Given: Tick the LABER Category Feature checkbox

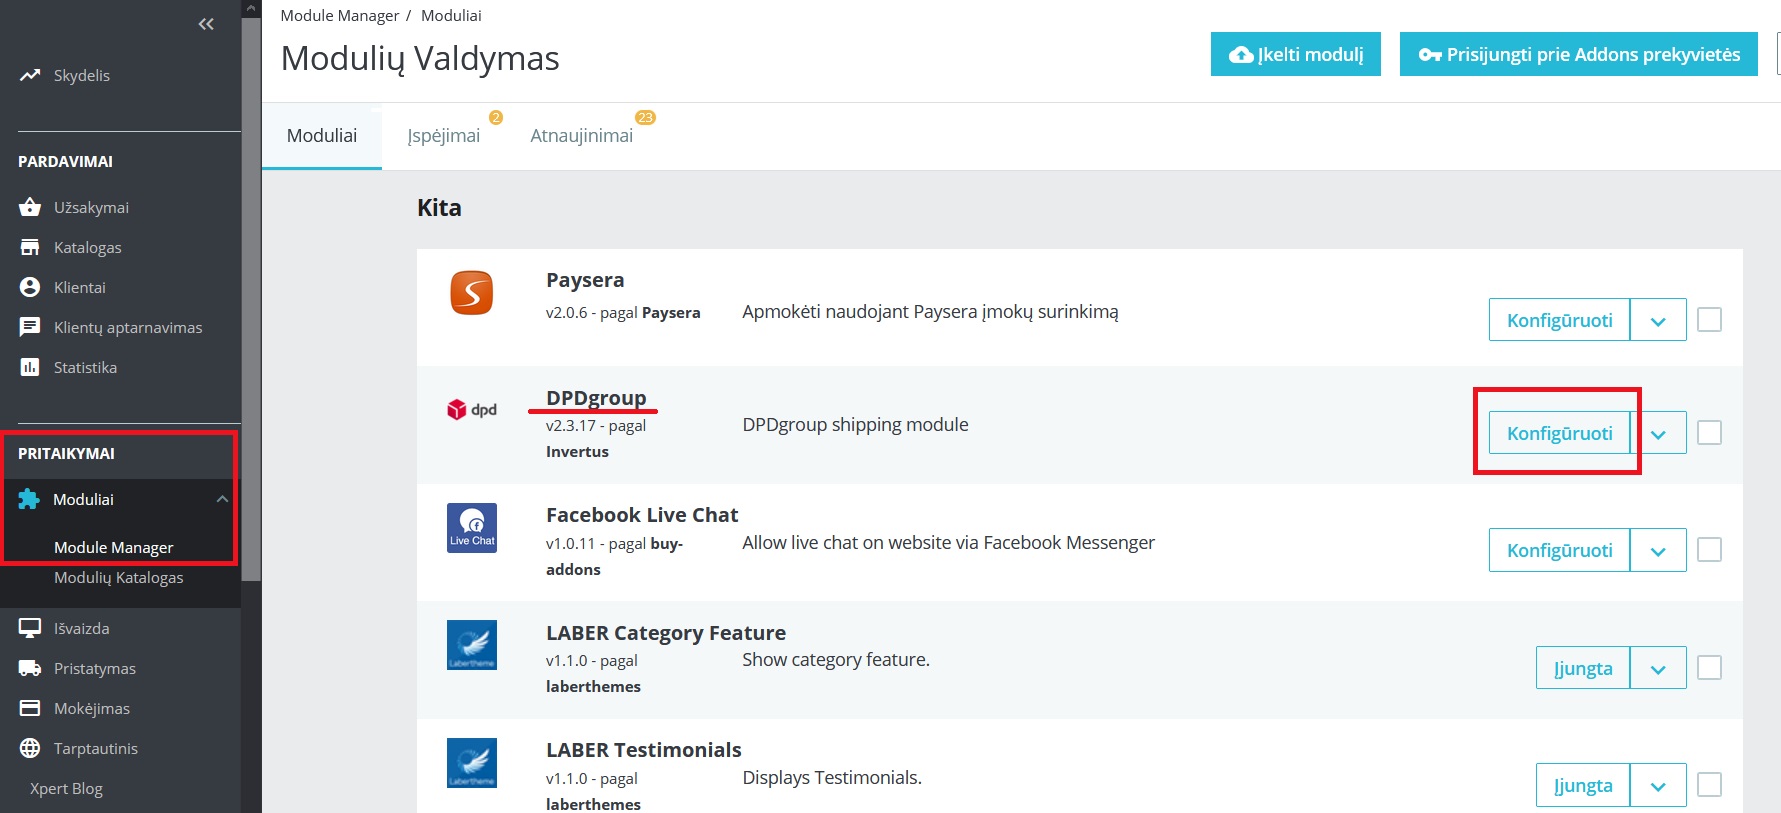Looking at the screenshot, I should click(x=1710, y=668).
